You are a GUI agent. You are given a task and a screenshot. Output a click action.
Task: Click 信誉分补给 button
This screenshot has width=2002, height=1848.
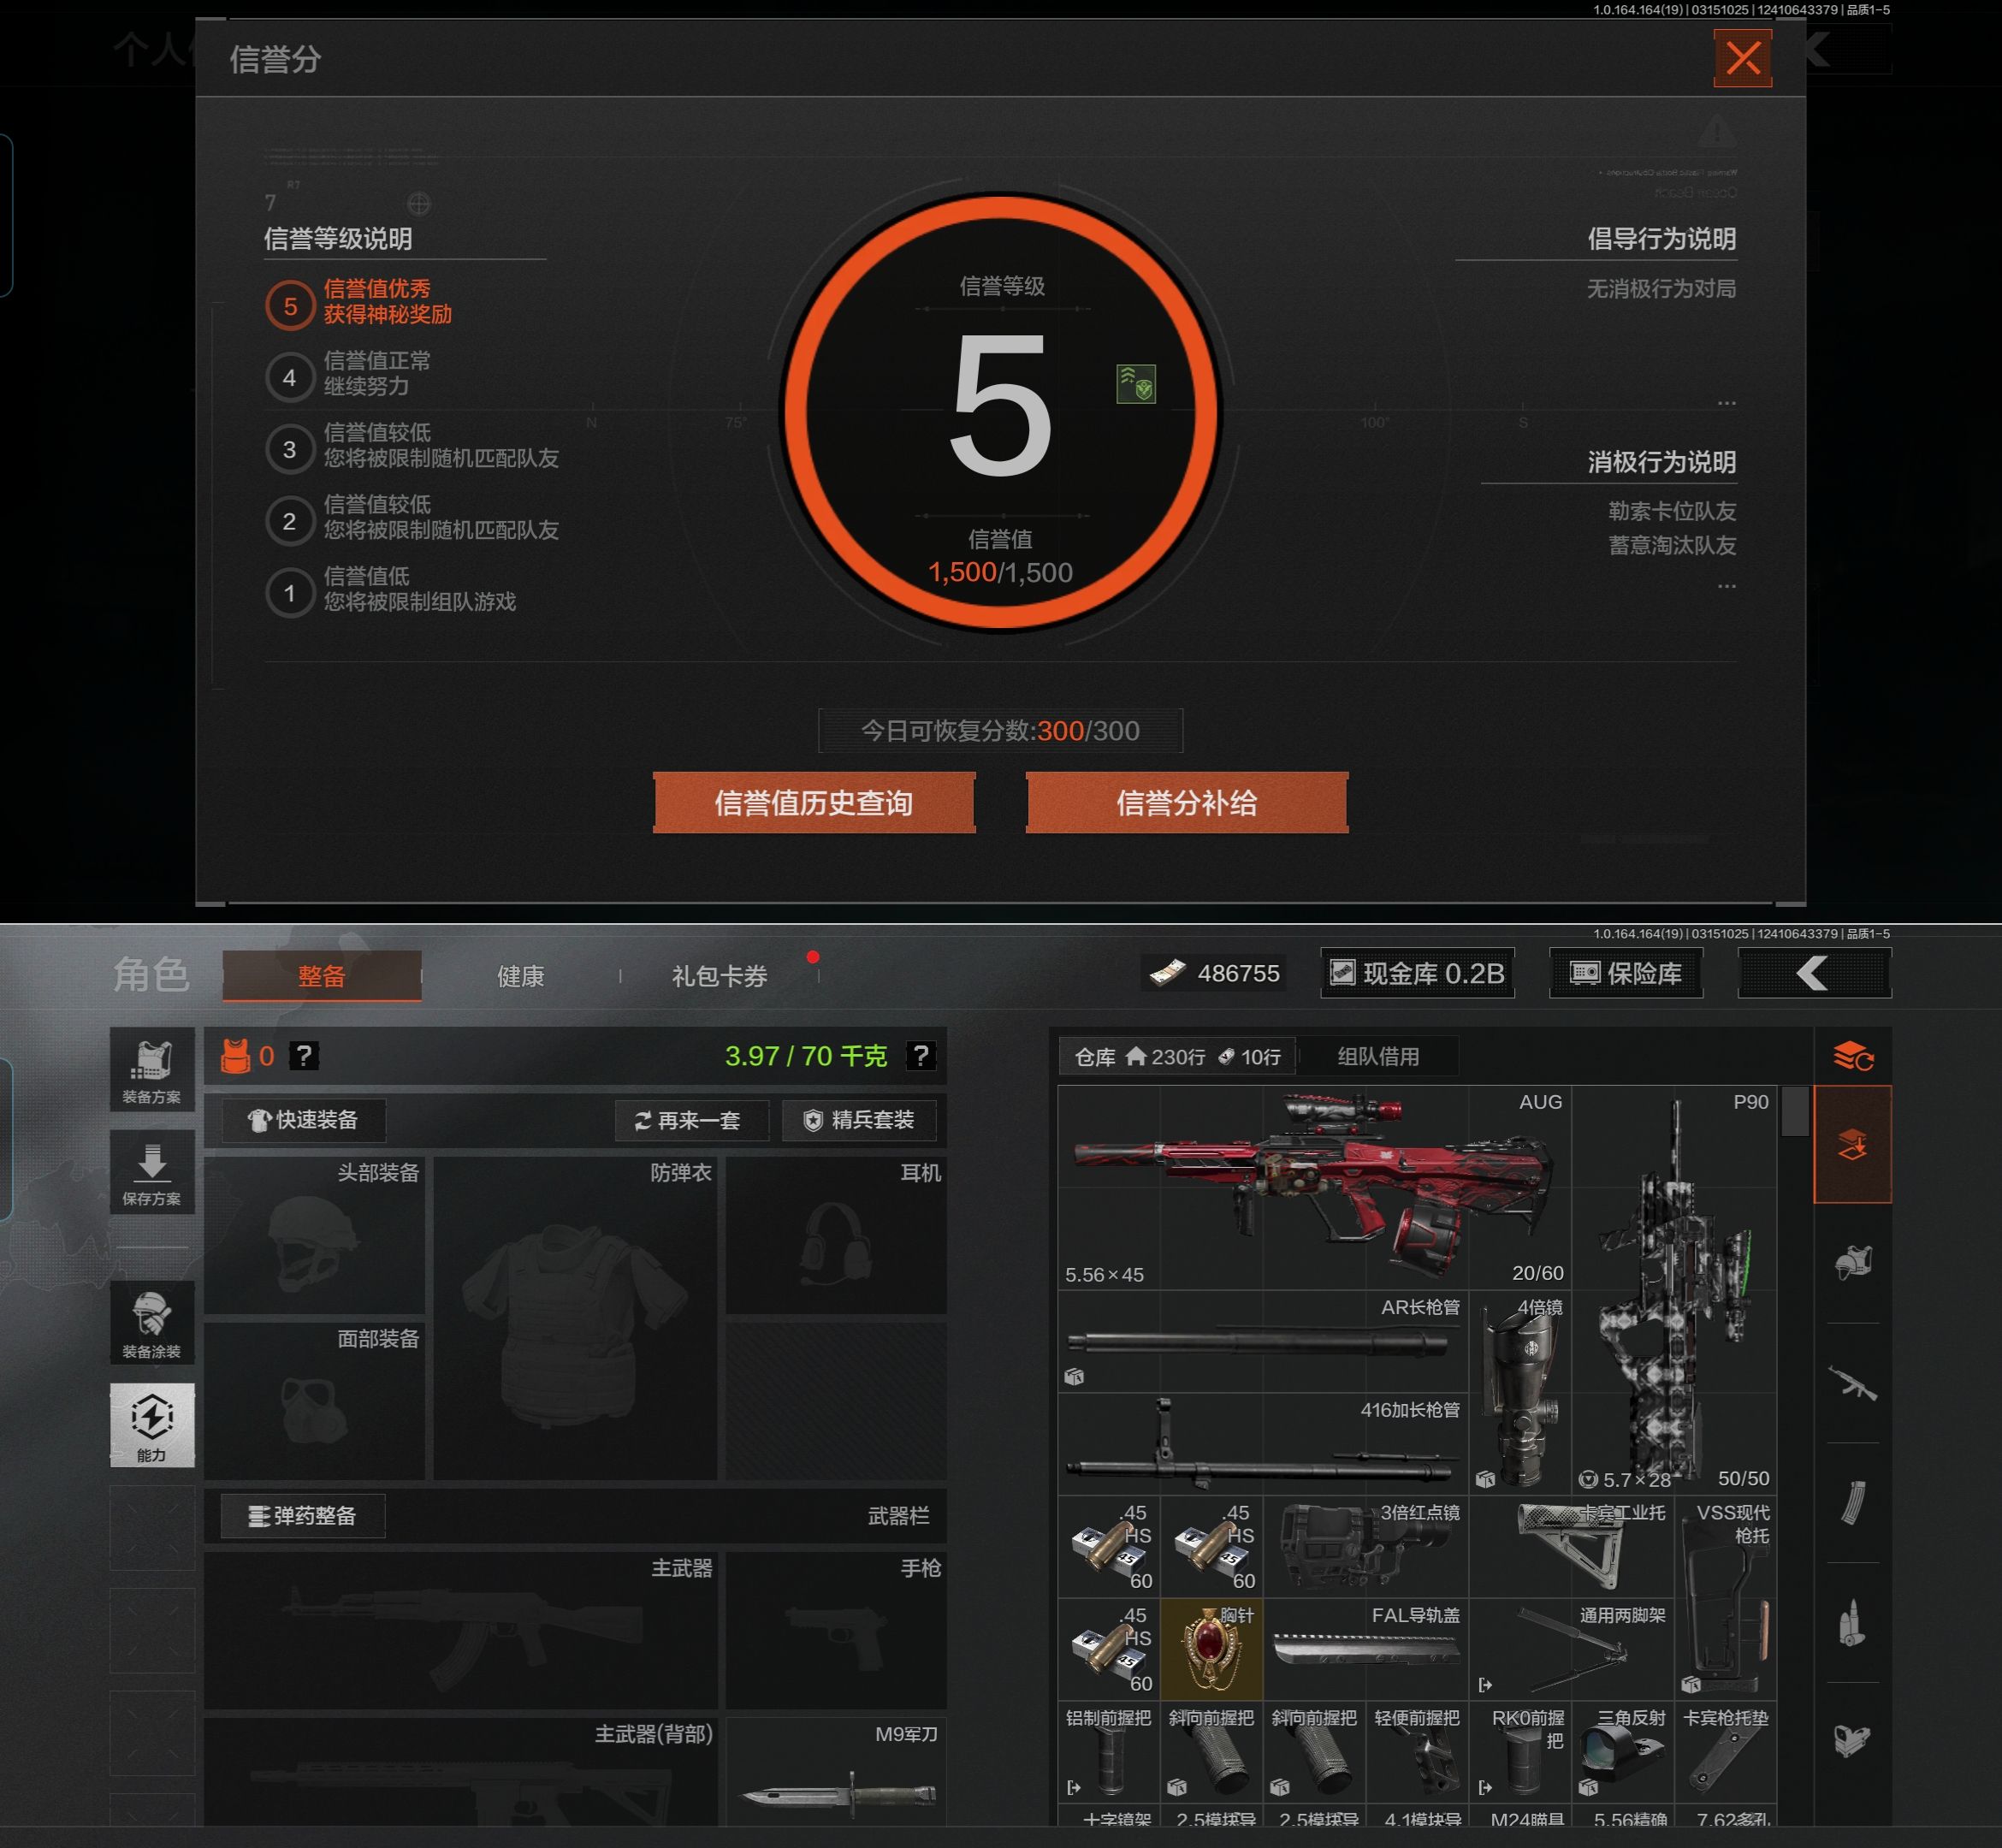1186,802
